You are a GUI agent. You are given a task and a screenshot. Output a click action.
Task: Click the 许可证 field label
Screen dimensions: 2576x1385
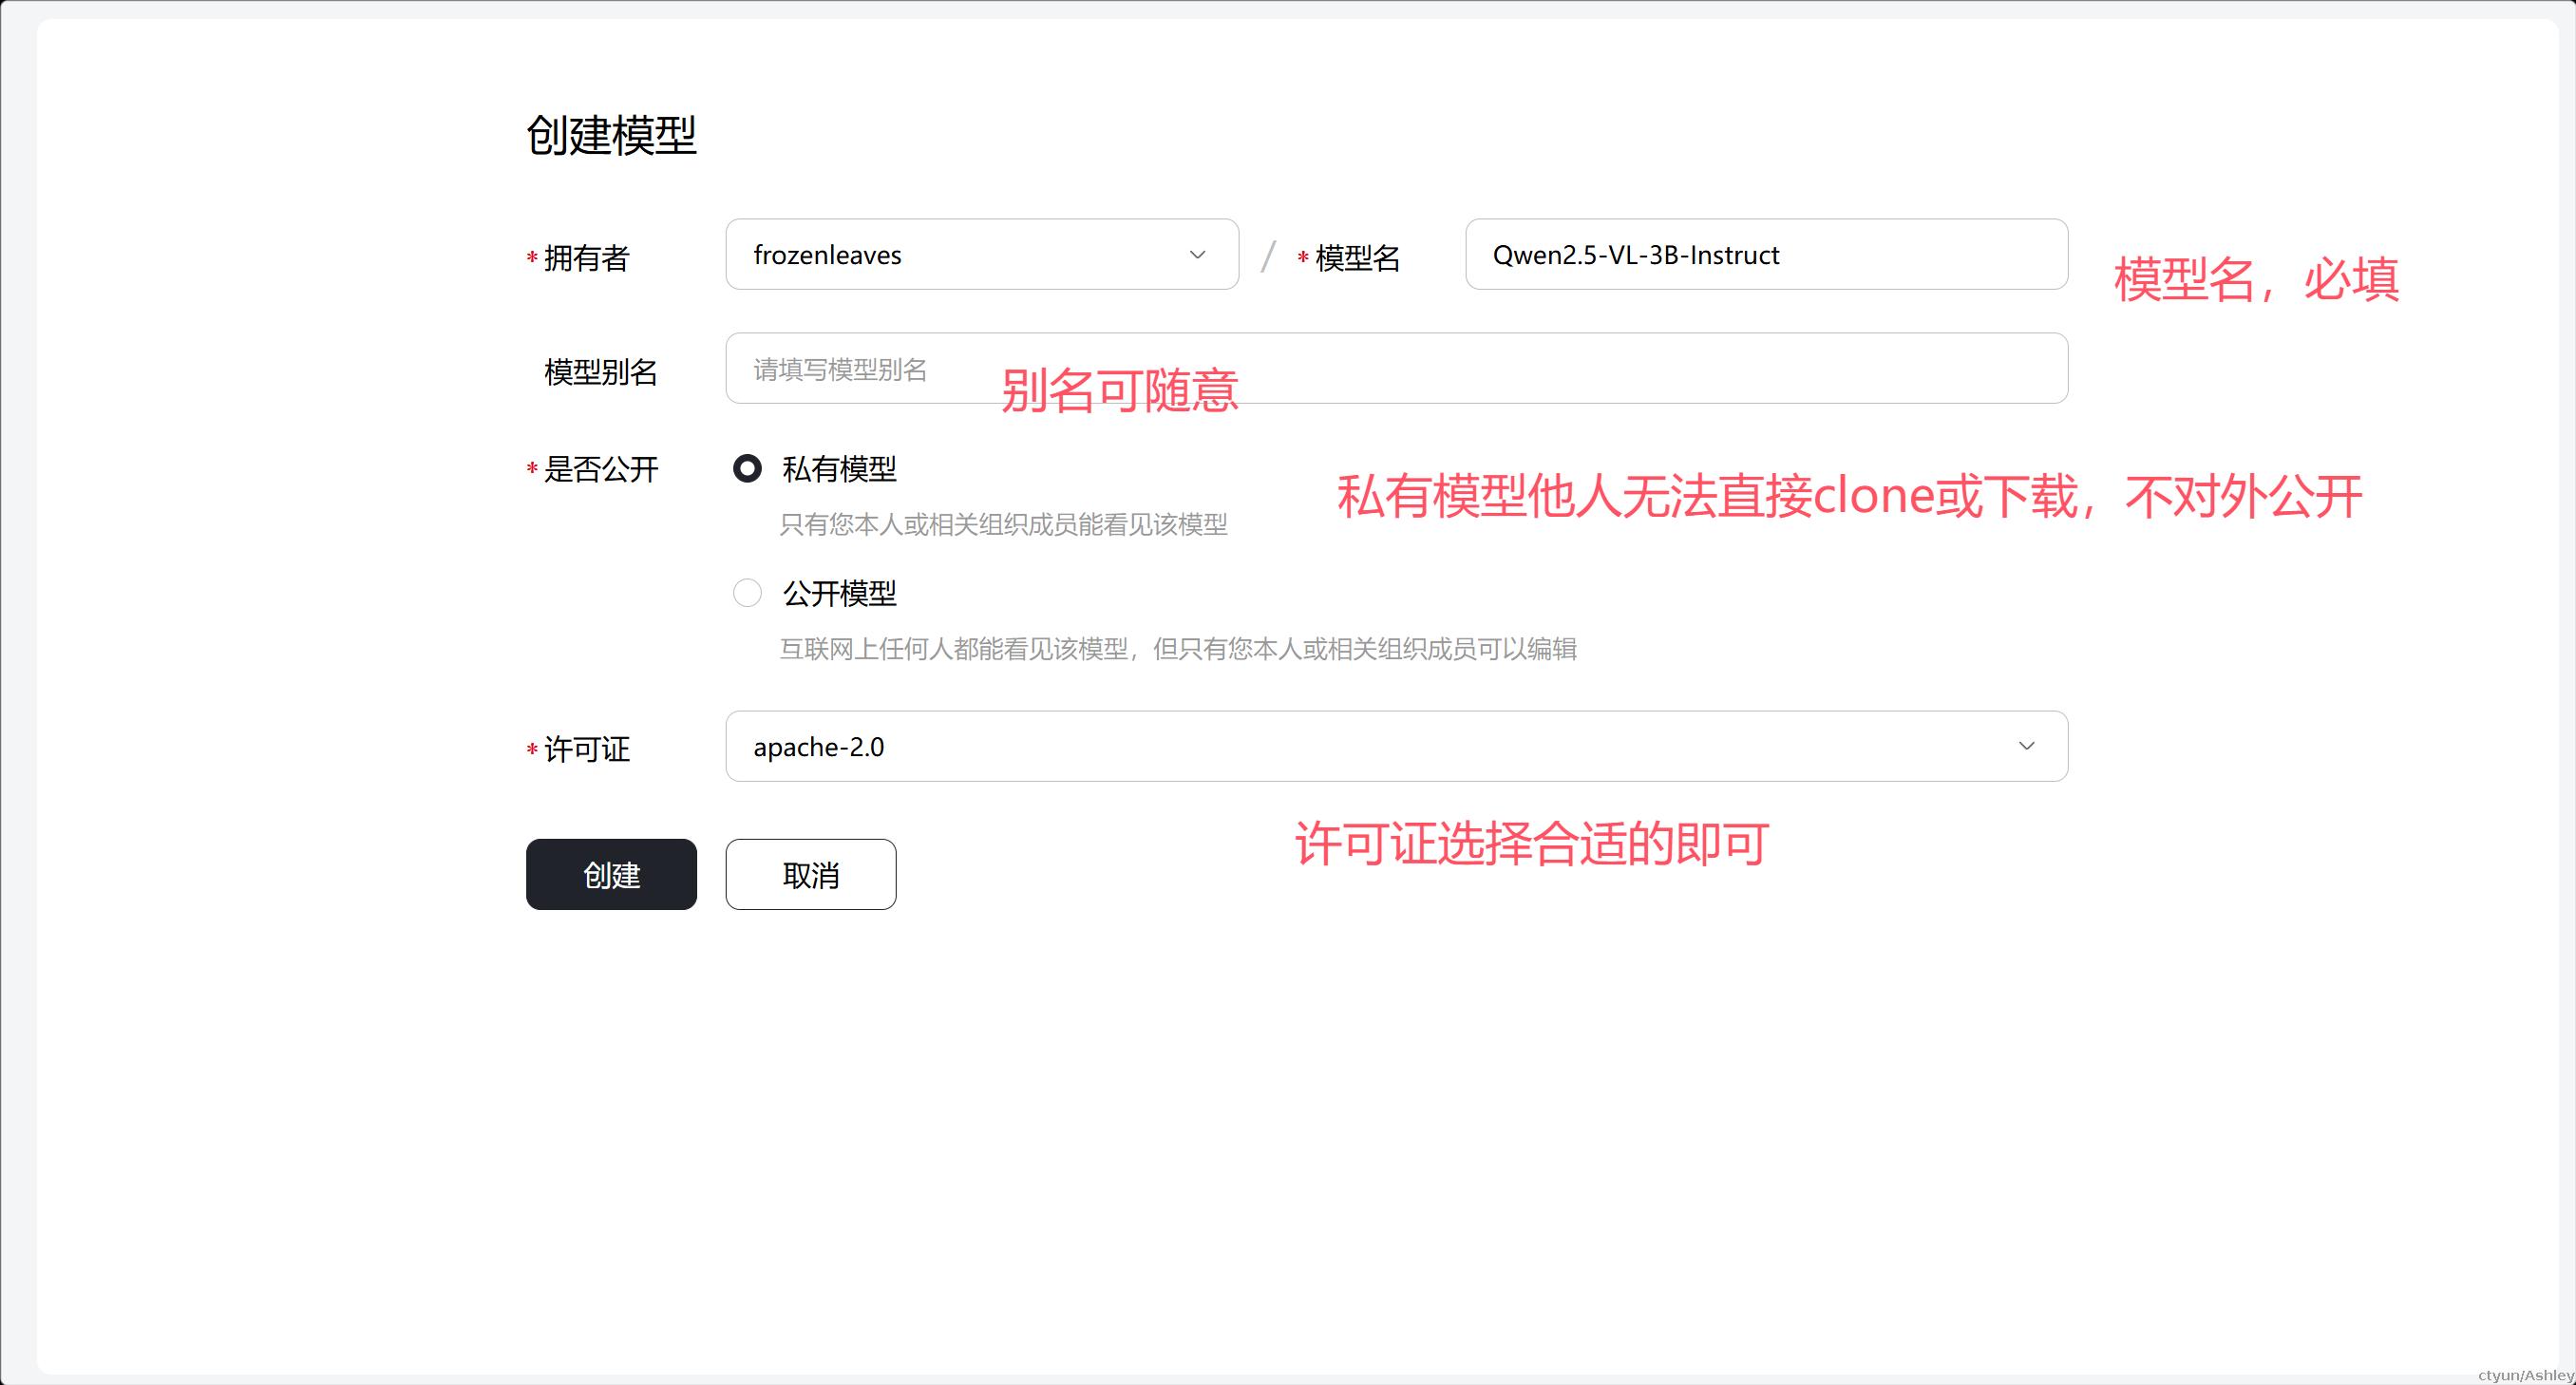586,749
